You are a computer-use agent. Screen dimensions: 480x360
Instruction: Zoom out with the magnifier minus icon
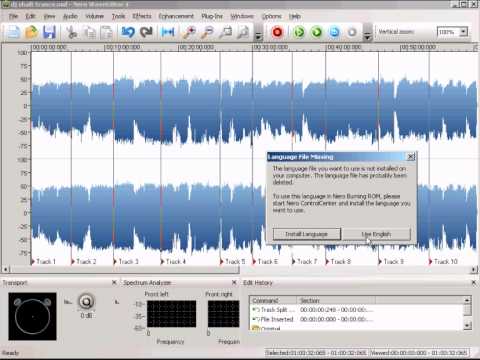[207, 32]
